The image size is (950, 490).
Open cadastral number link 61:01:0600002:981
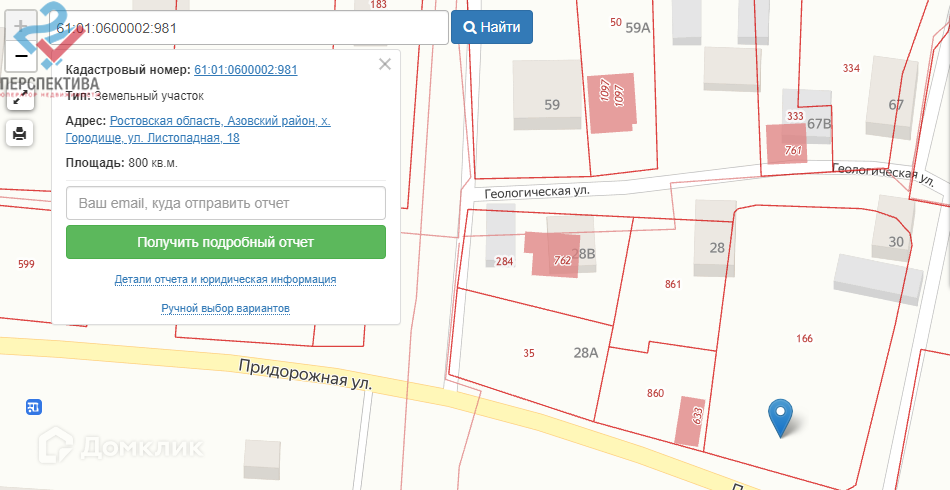246,70
